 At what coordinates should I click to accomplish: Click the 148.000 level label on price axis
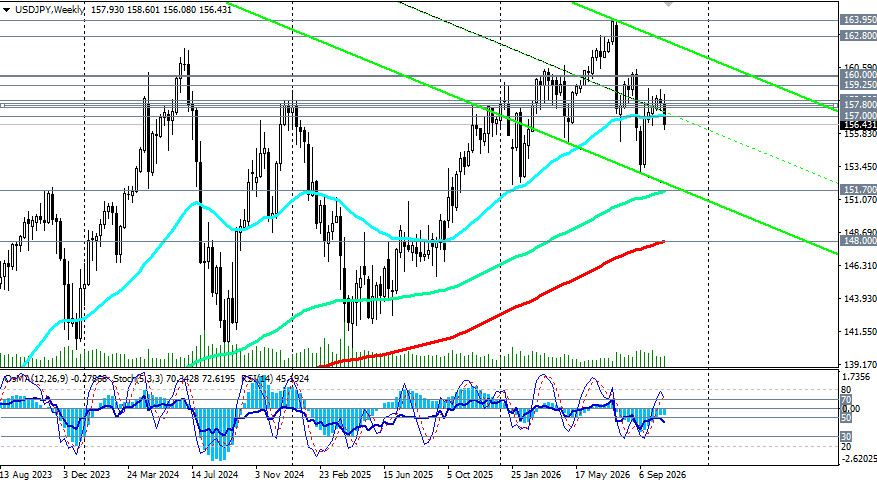pyautogui.click(x=859, y=241)
